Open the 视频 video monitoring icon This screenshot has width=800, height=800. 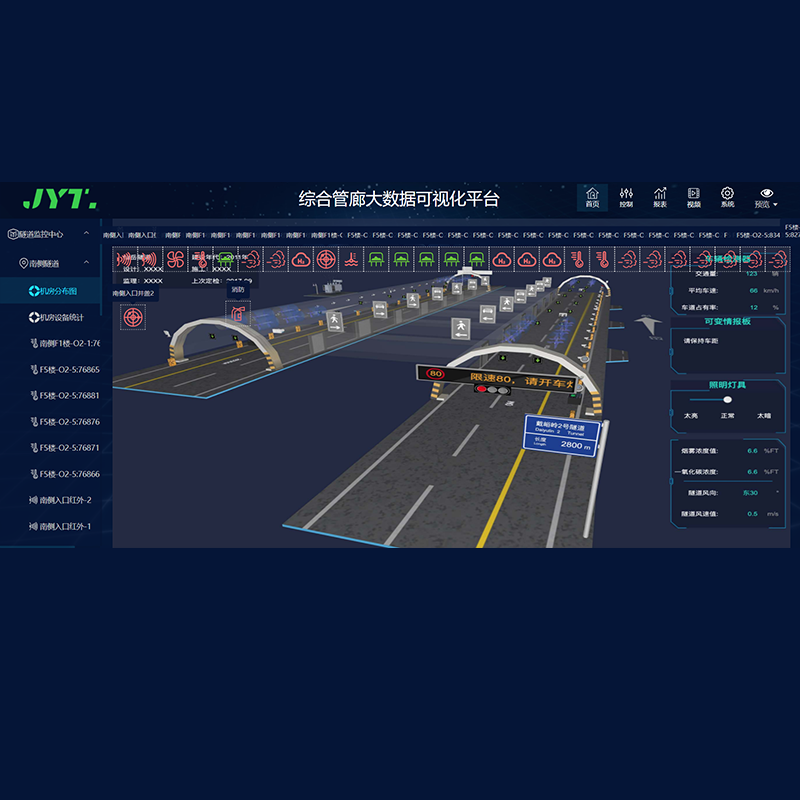[694, 192]
